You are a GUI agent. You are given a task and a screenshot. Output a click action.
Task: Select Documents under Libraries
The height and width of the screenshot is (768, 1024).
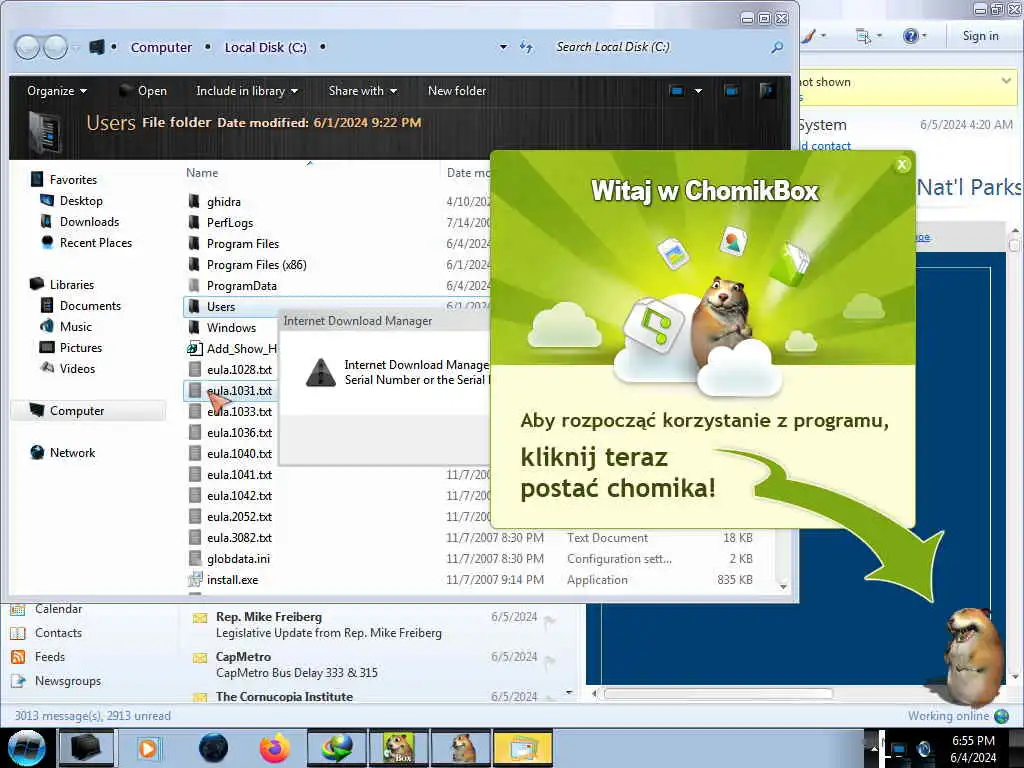coord(90,306)
